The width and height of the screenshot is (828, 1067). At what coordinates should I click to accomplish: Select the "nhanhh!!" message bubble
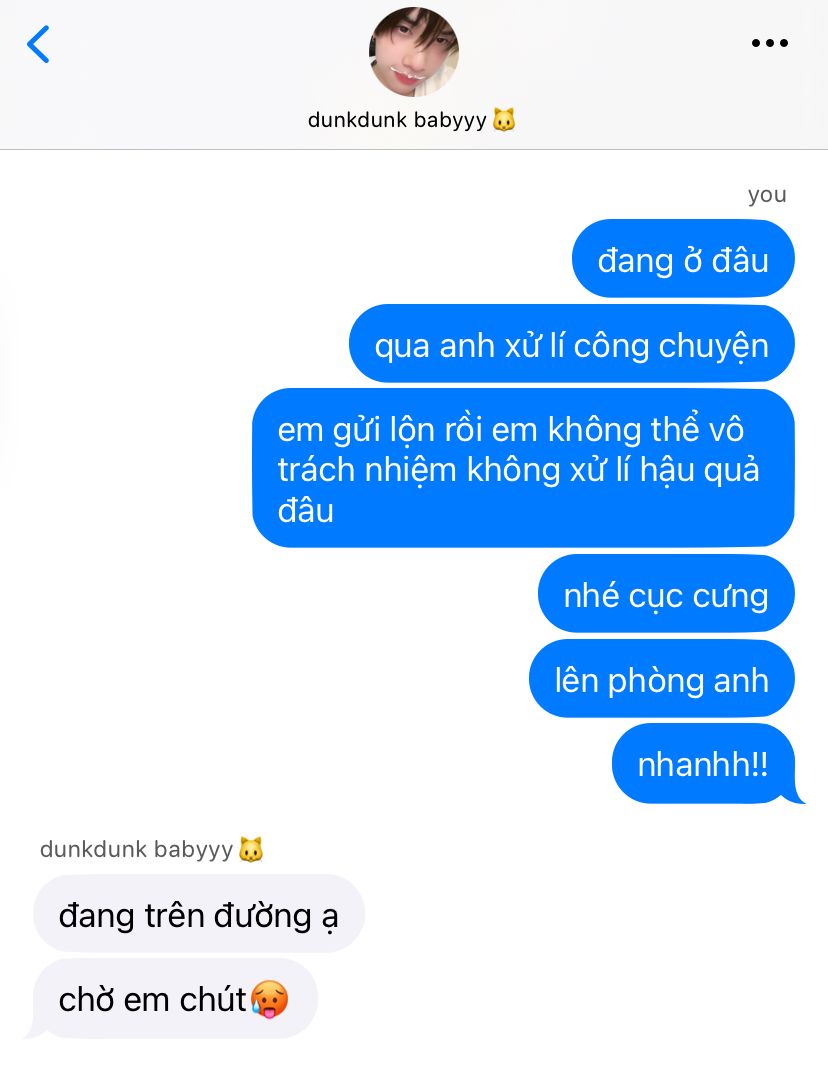[x=703, y=764]
